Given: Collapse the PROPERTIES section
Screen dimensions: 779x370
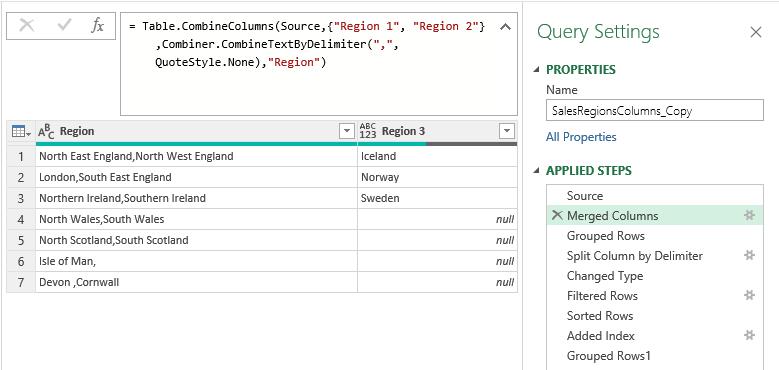Looking at the screenshot, I should [x=537, y=70].
